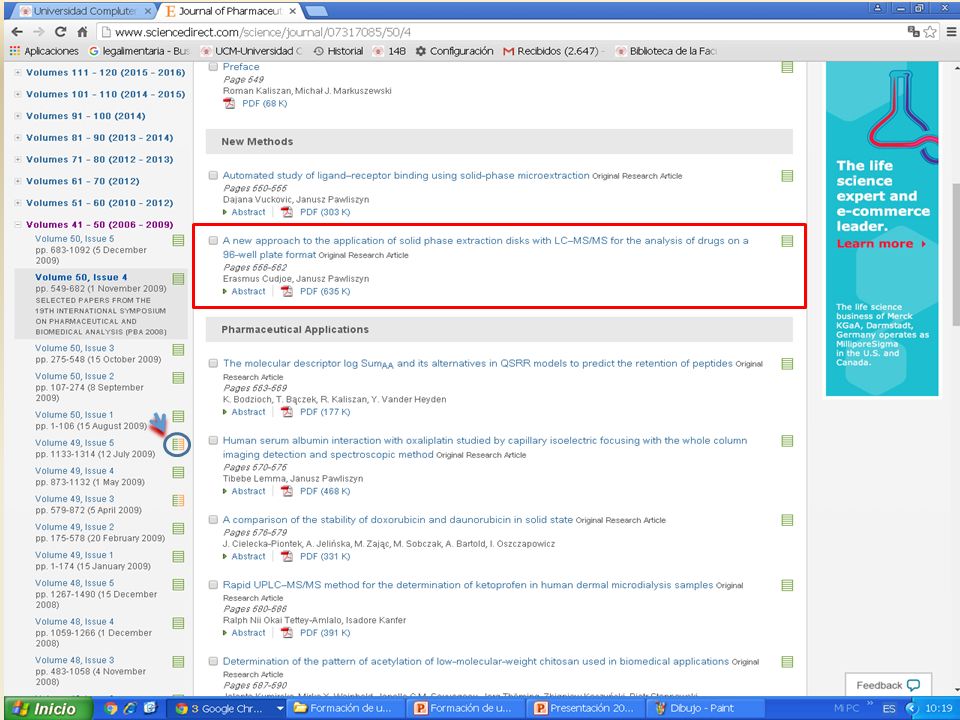Image resolution: width=960 pixels, height=720 pixels.
Task: Click green icon next to Volume 48, Issue 5
Action: (x=178, y=585)
